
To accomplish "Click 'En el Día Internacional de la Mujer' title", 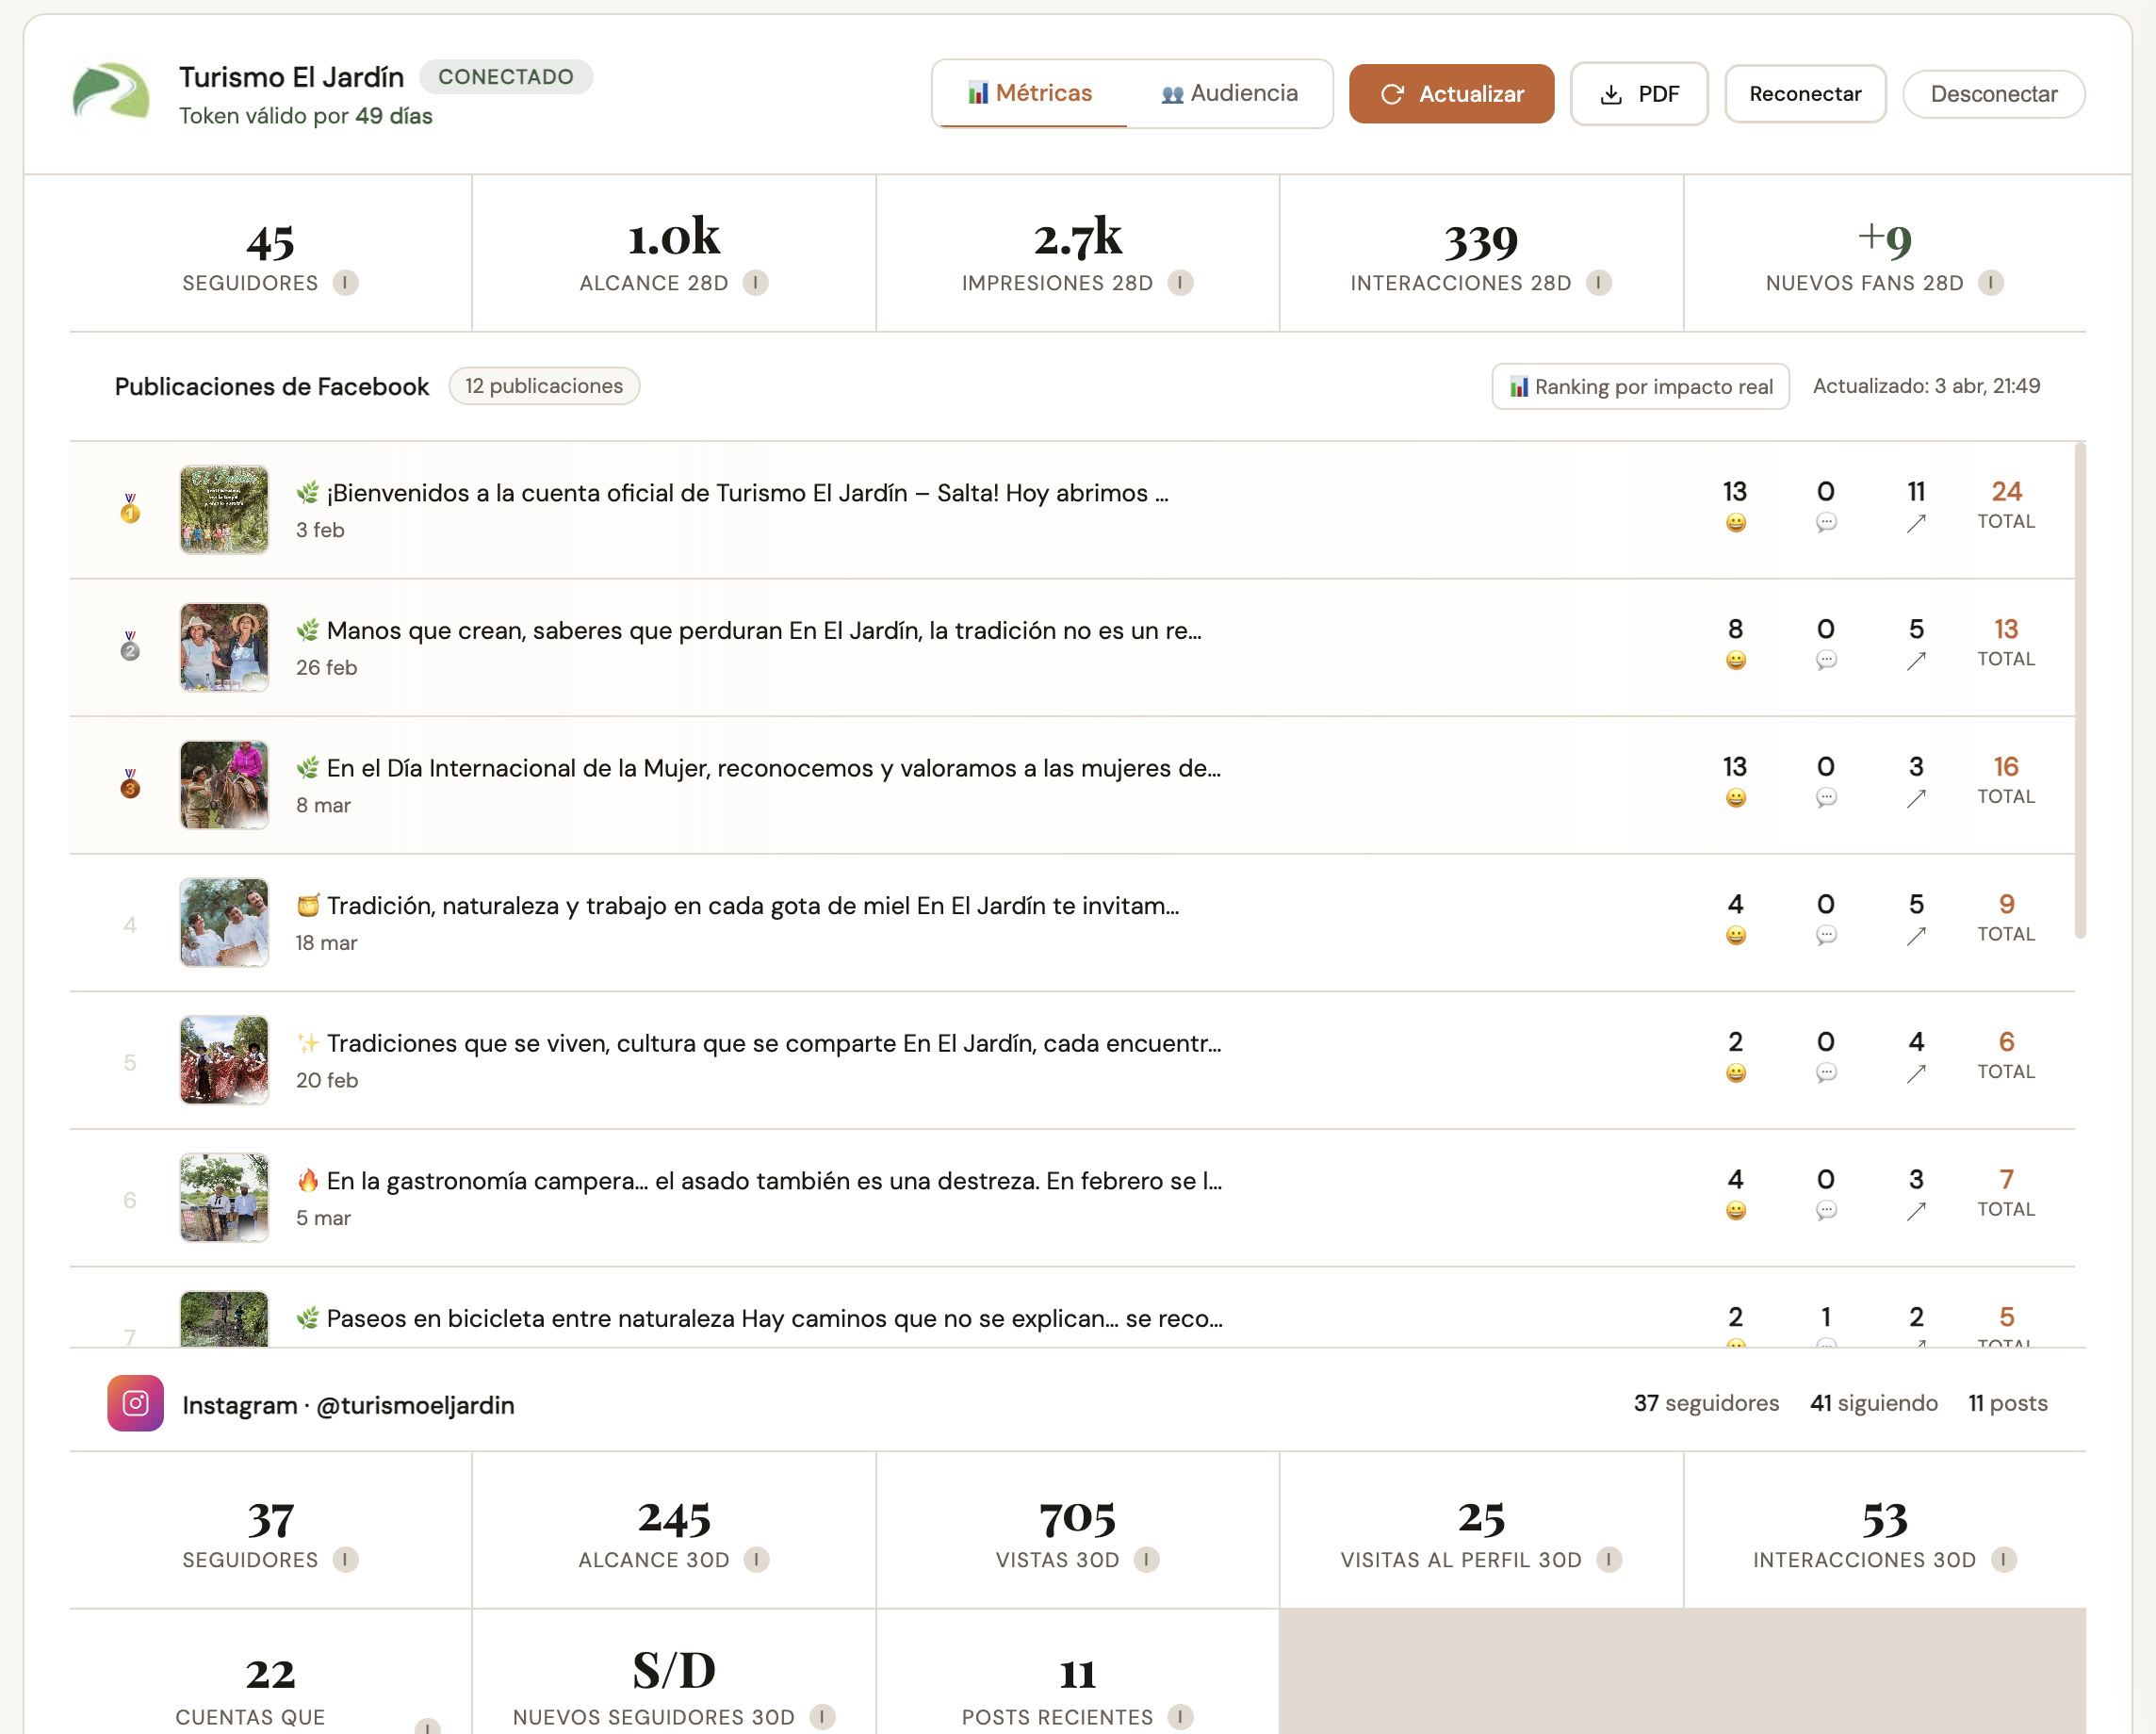I will [758, 768].
